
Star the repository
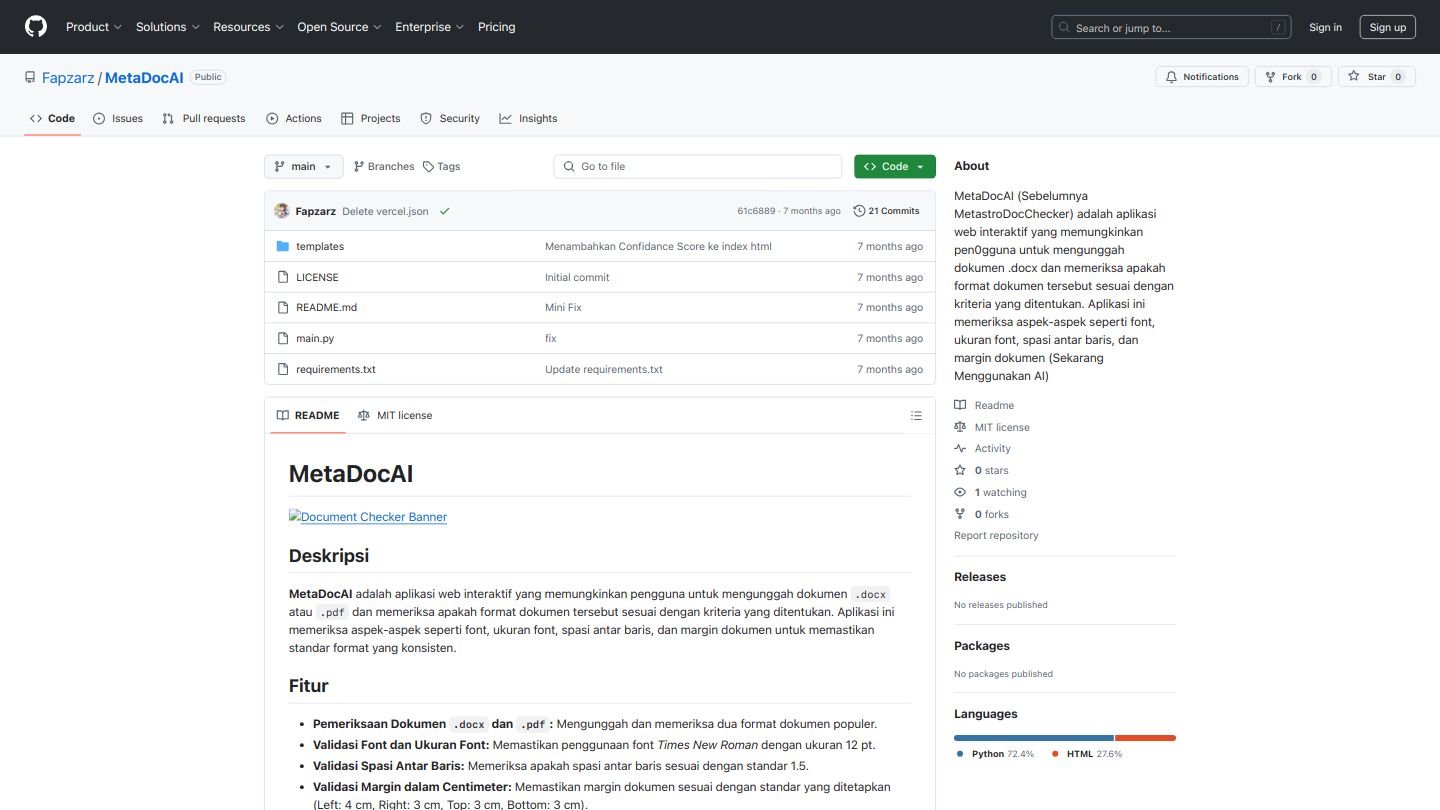click(x=1378, y=77)
